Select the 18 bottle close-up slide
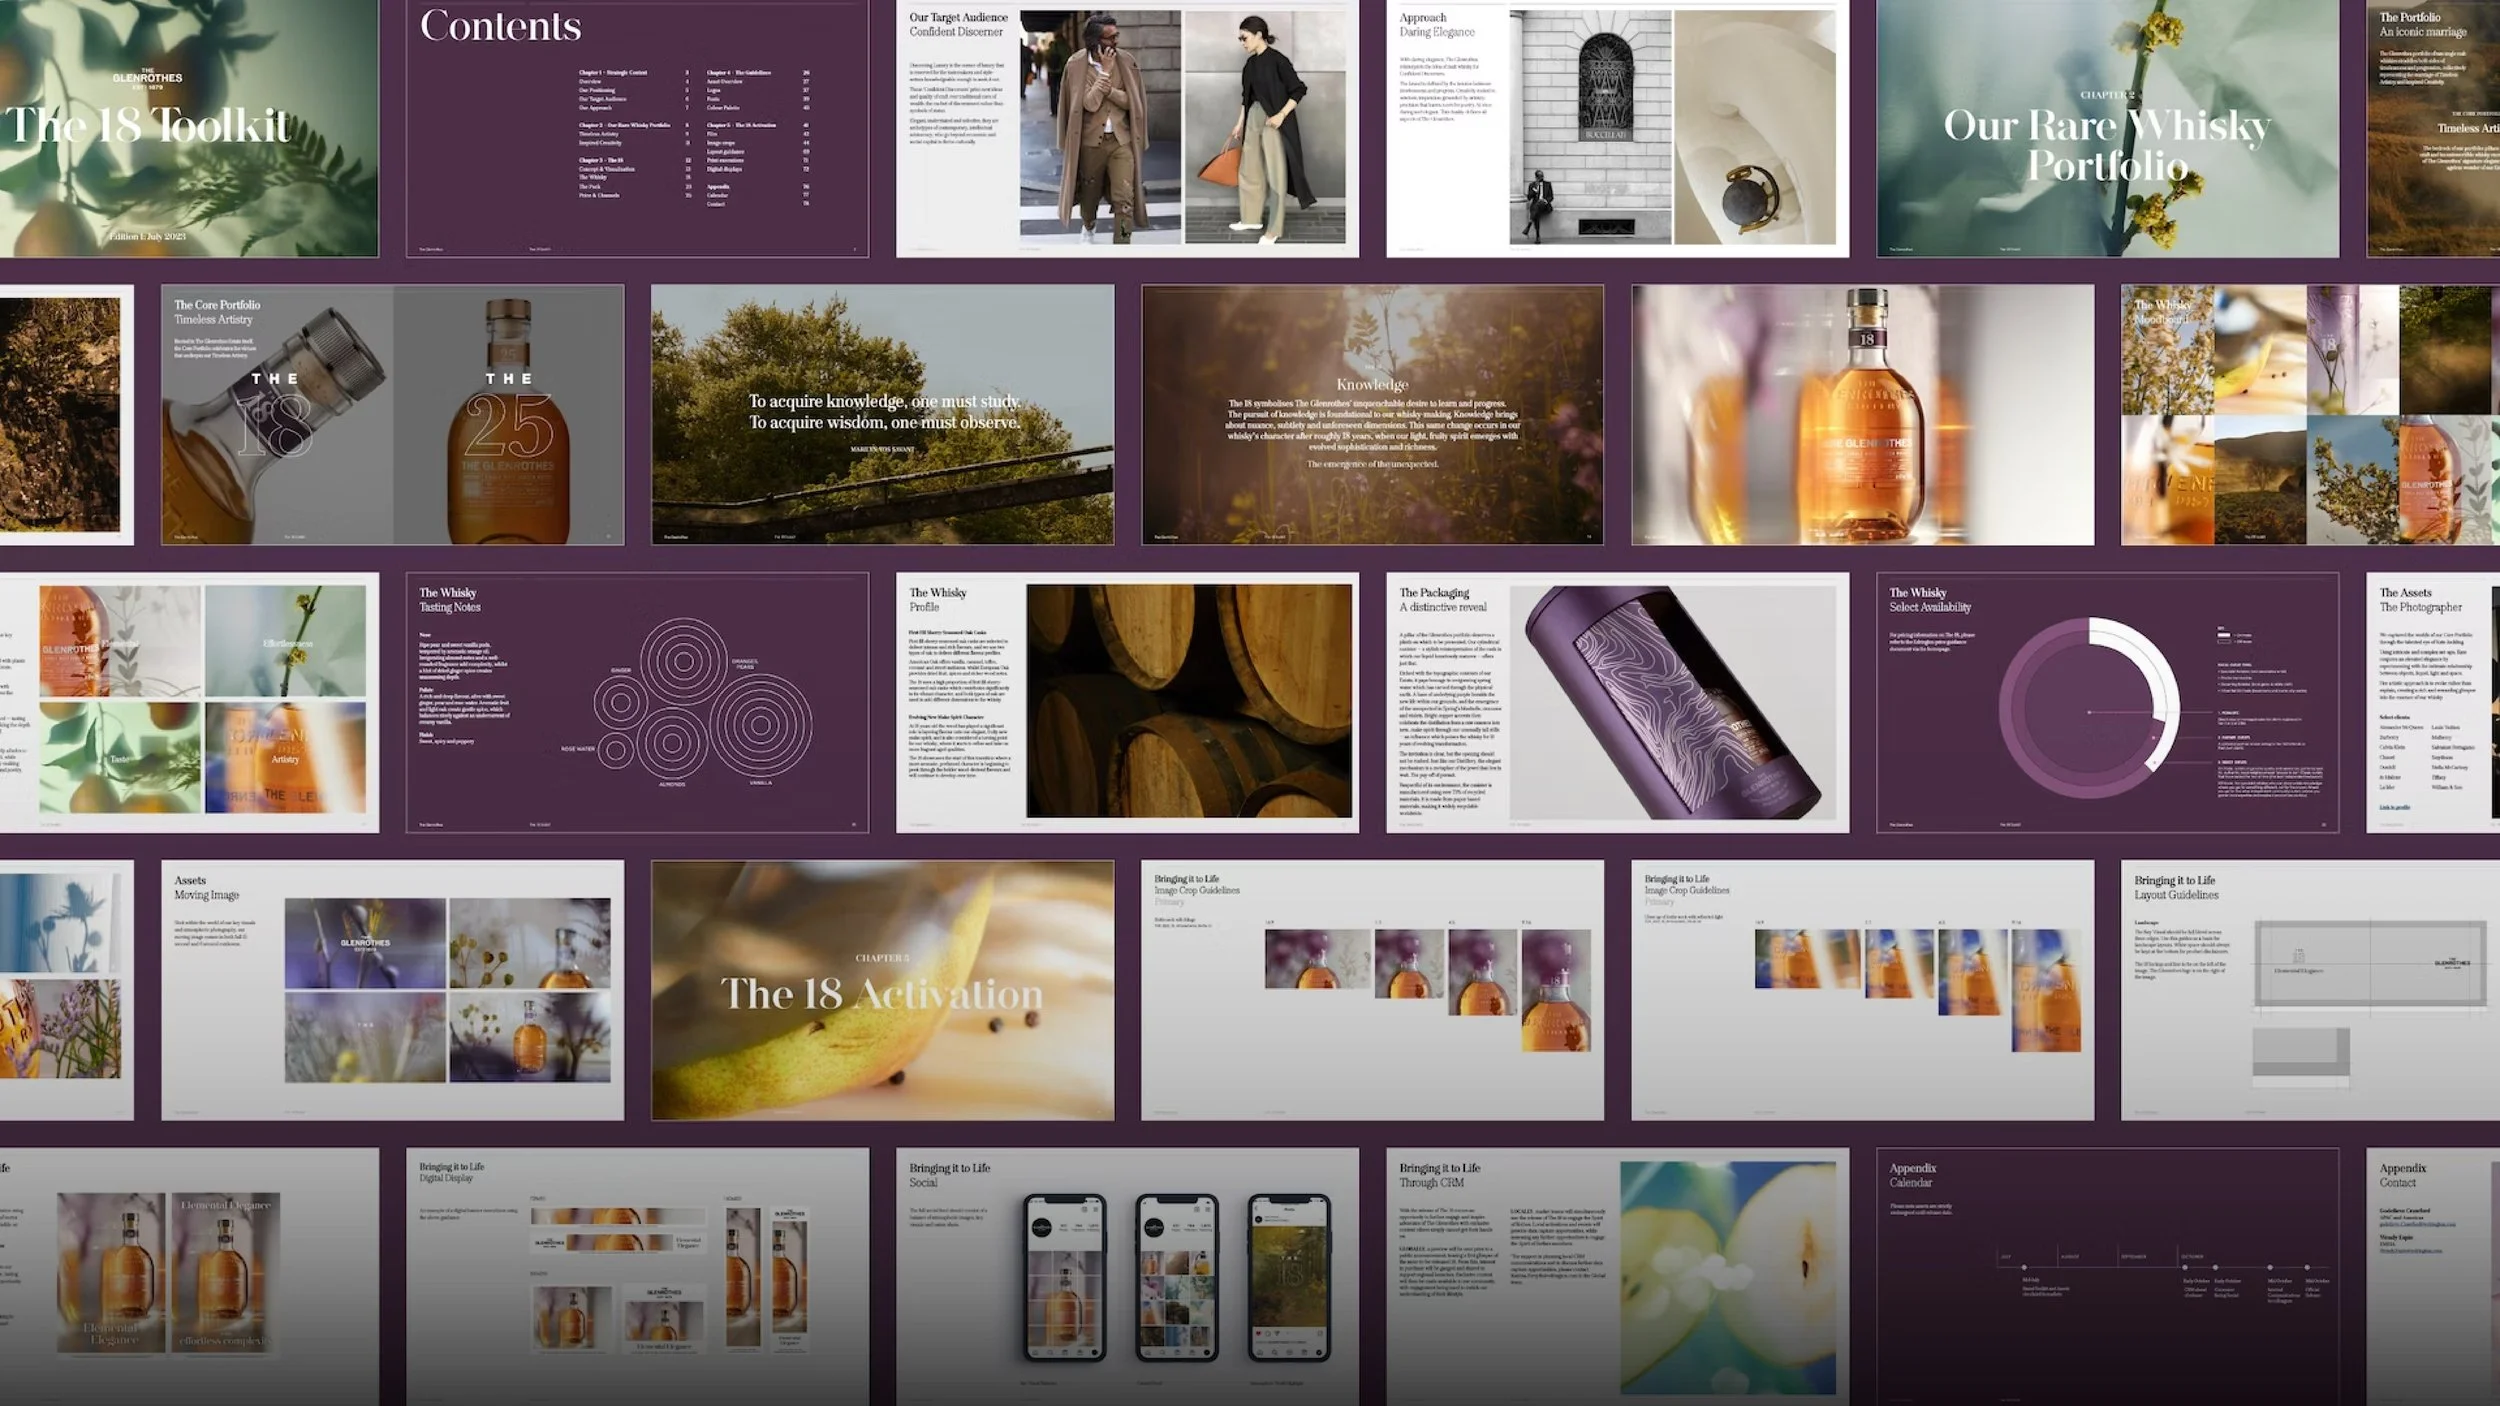Viewport: 2500px width, 1406px height. pos(1862,415)
